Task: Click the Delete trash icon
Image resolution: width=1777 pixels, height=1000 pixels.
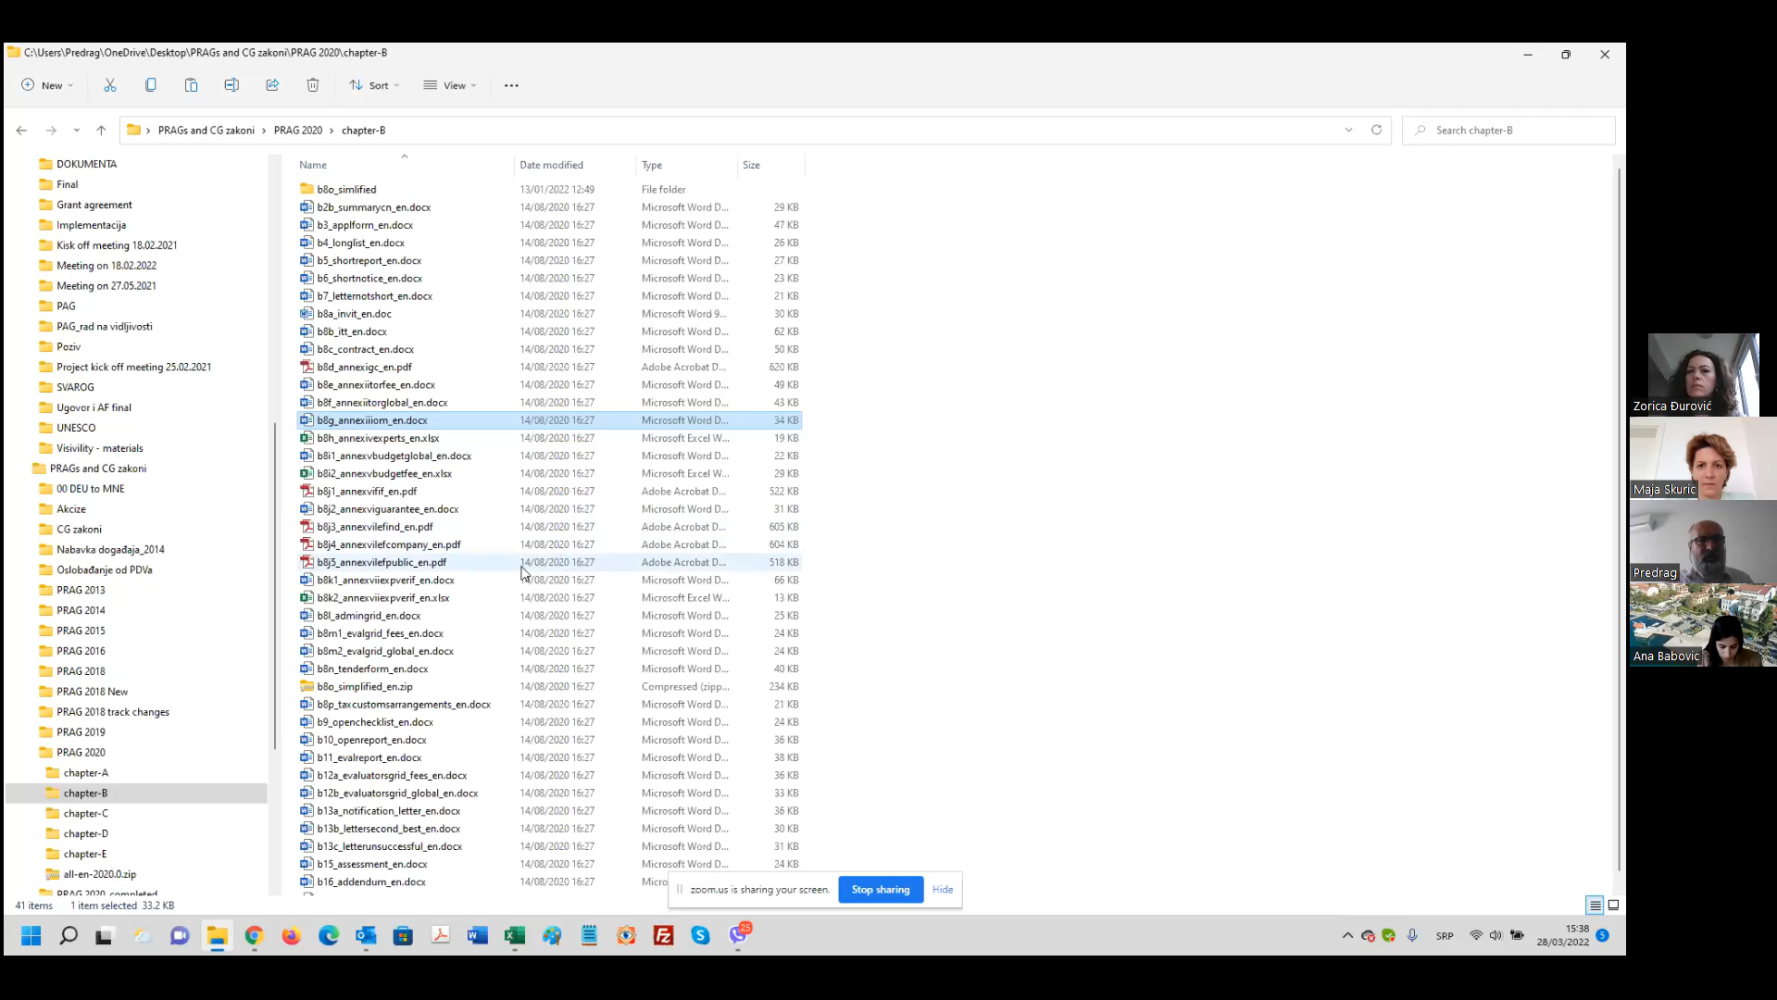Action: point(313,85)
